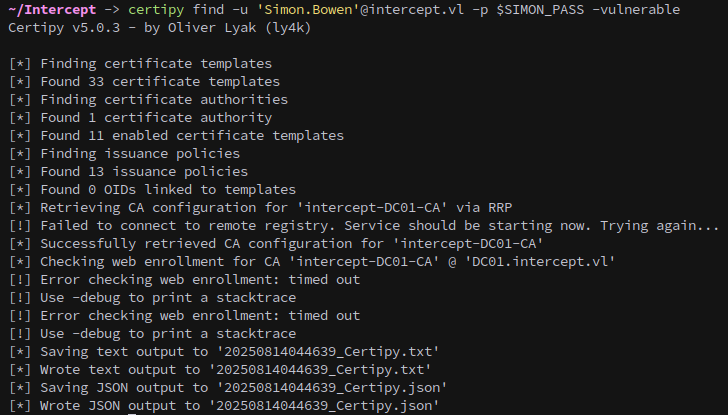
Task: Click 'Found 11 enabled certificate templates' line
Action: click(192, 136)
